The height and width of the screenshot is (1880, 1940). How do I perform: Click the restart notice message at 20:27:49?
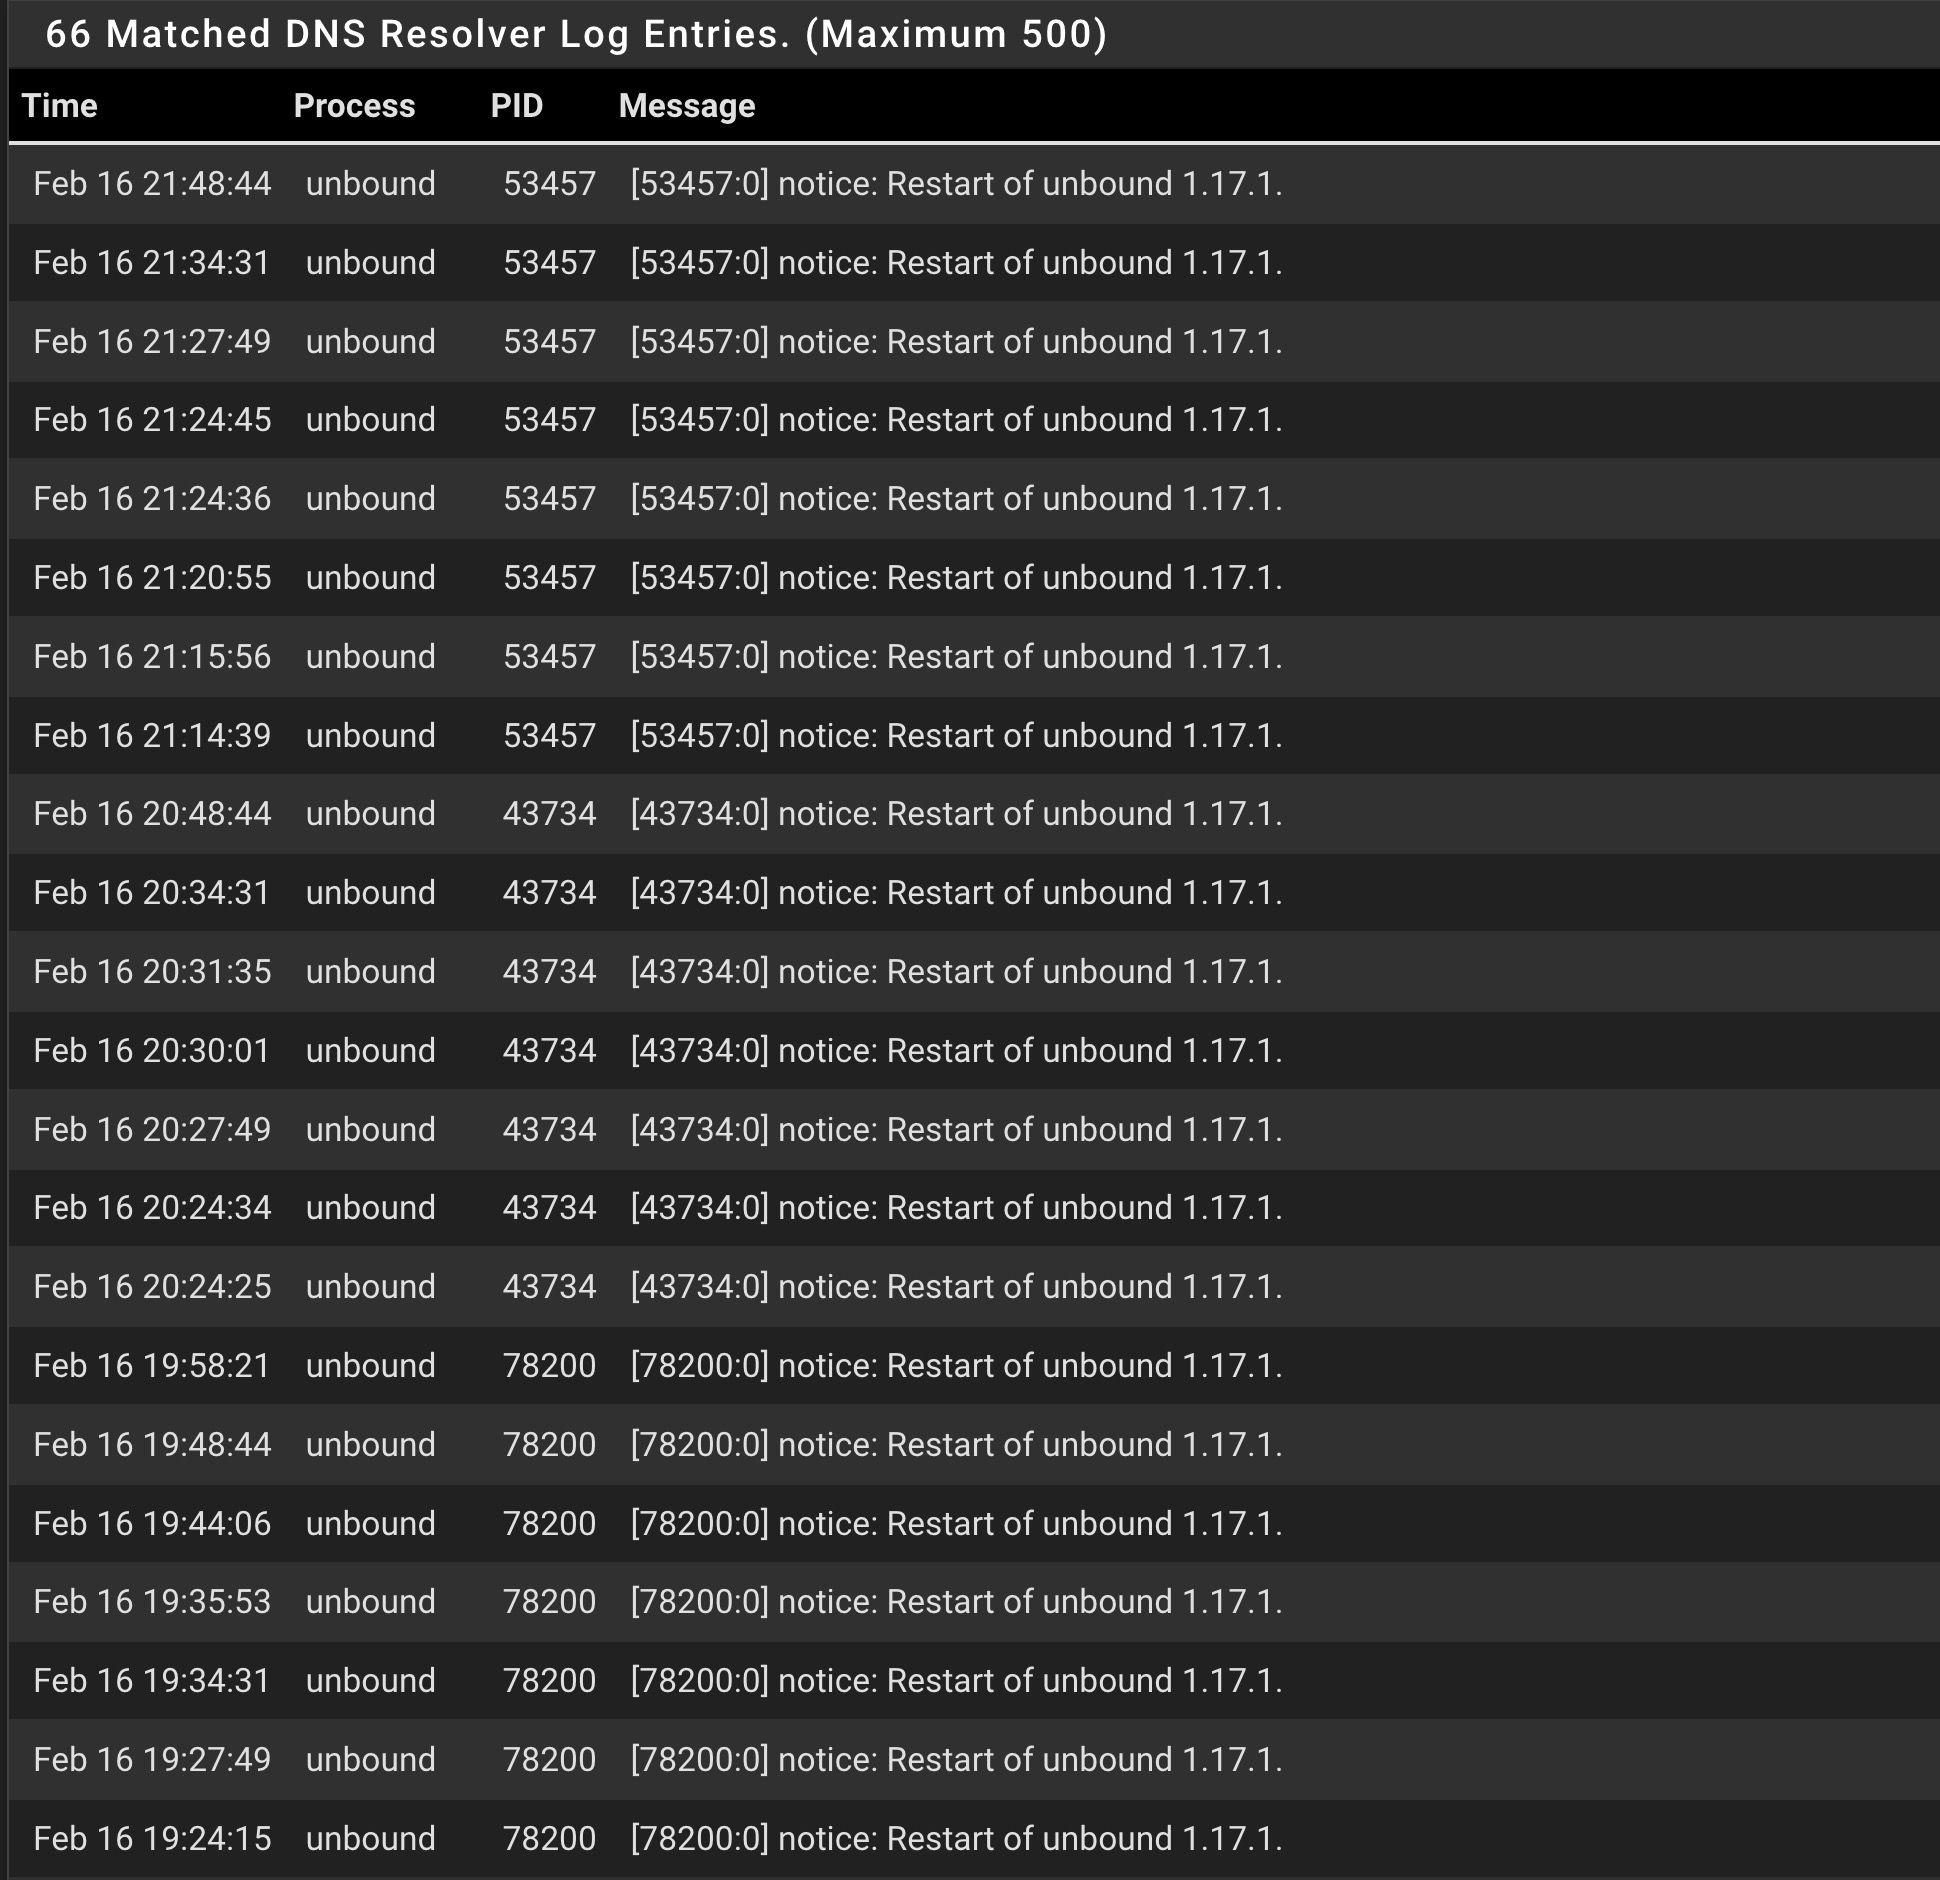tap(956, 1130)
